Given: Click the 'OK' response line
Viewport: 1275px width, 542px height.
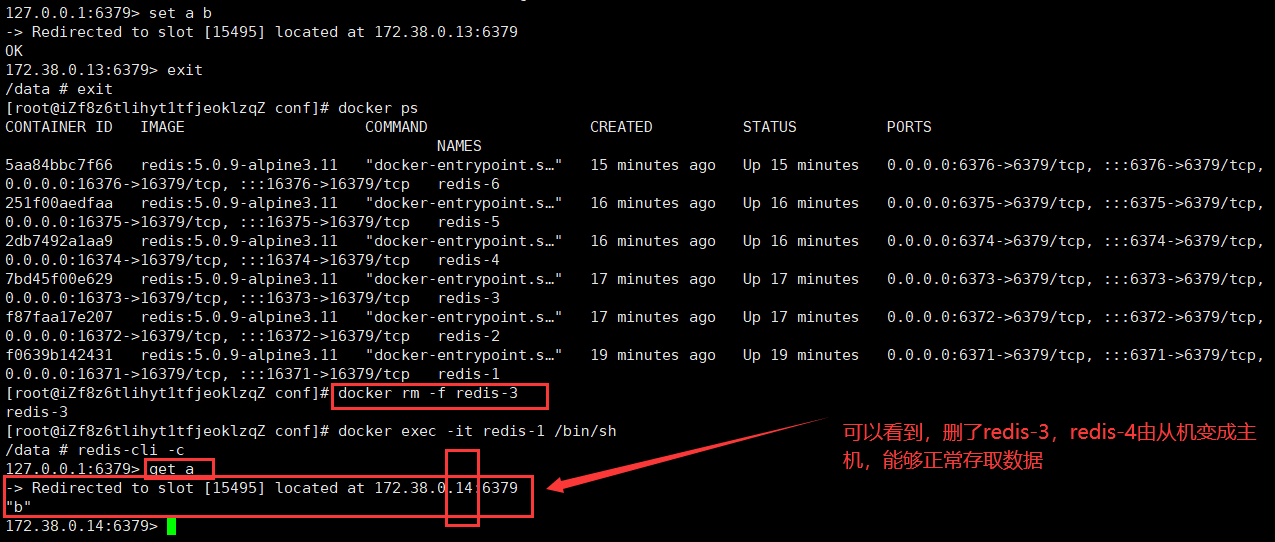Looking at the screenshot, I should [x=14, y=51].
